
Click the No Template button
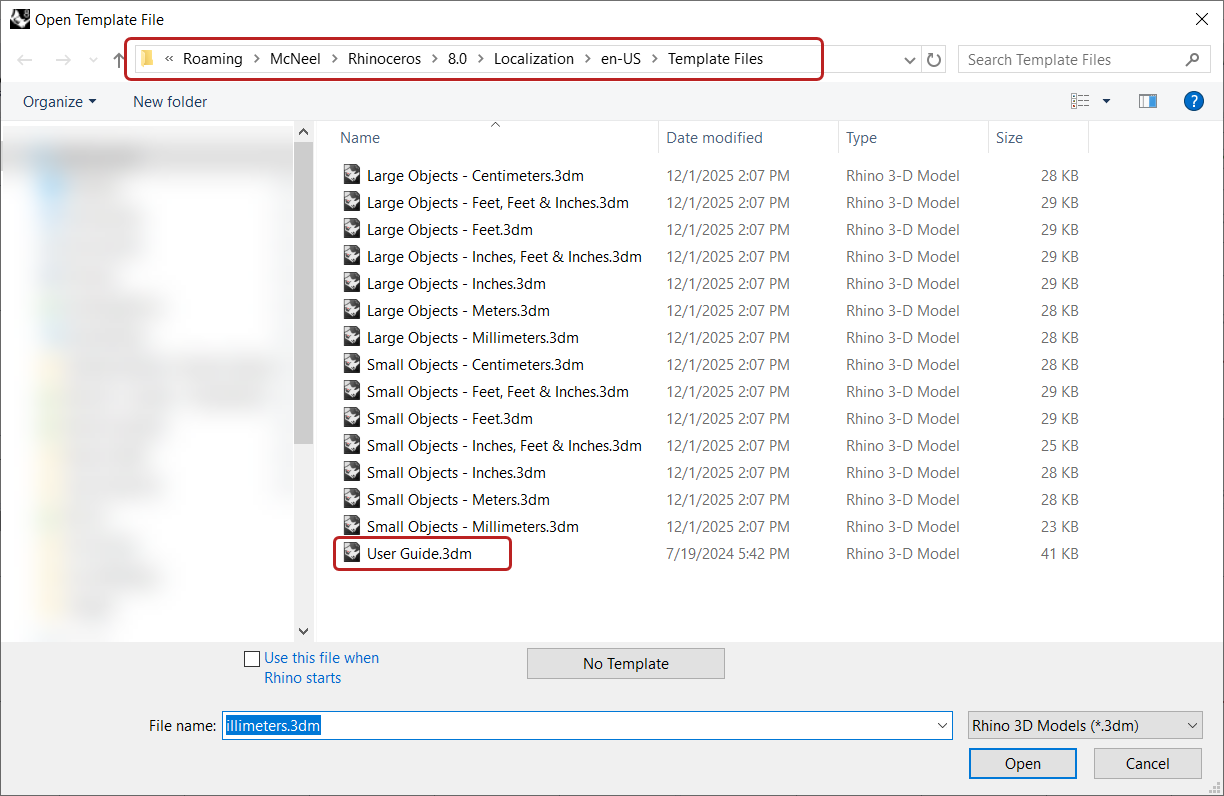625,664
